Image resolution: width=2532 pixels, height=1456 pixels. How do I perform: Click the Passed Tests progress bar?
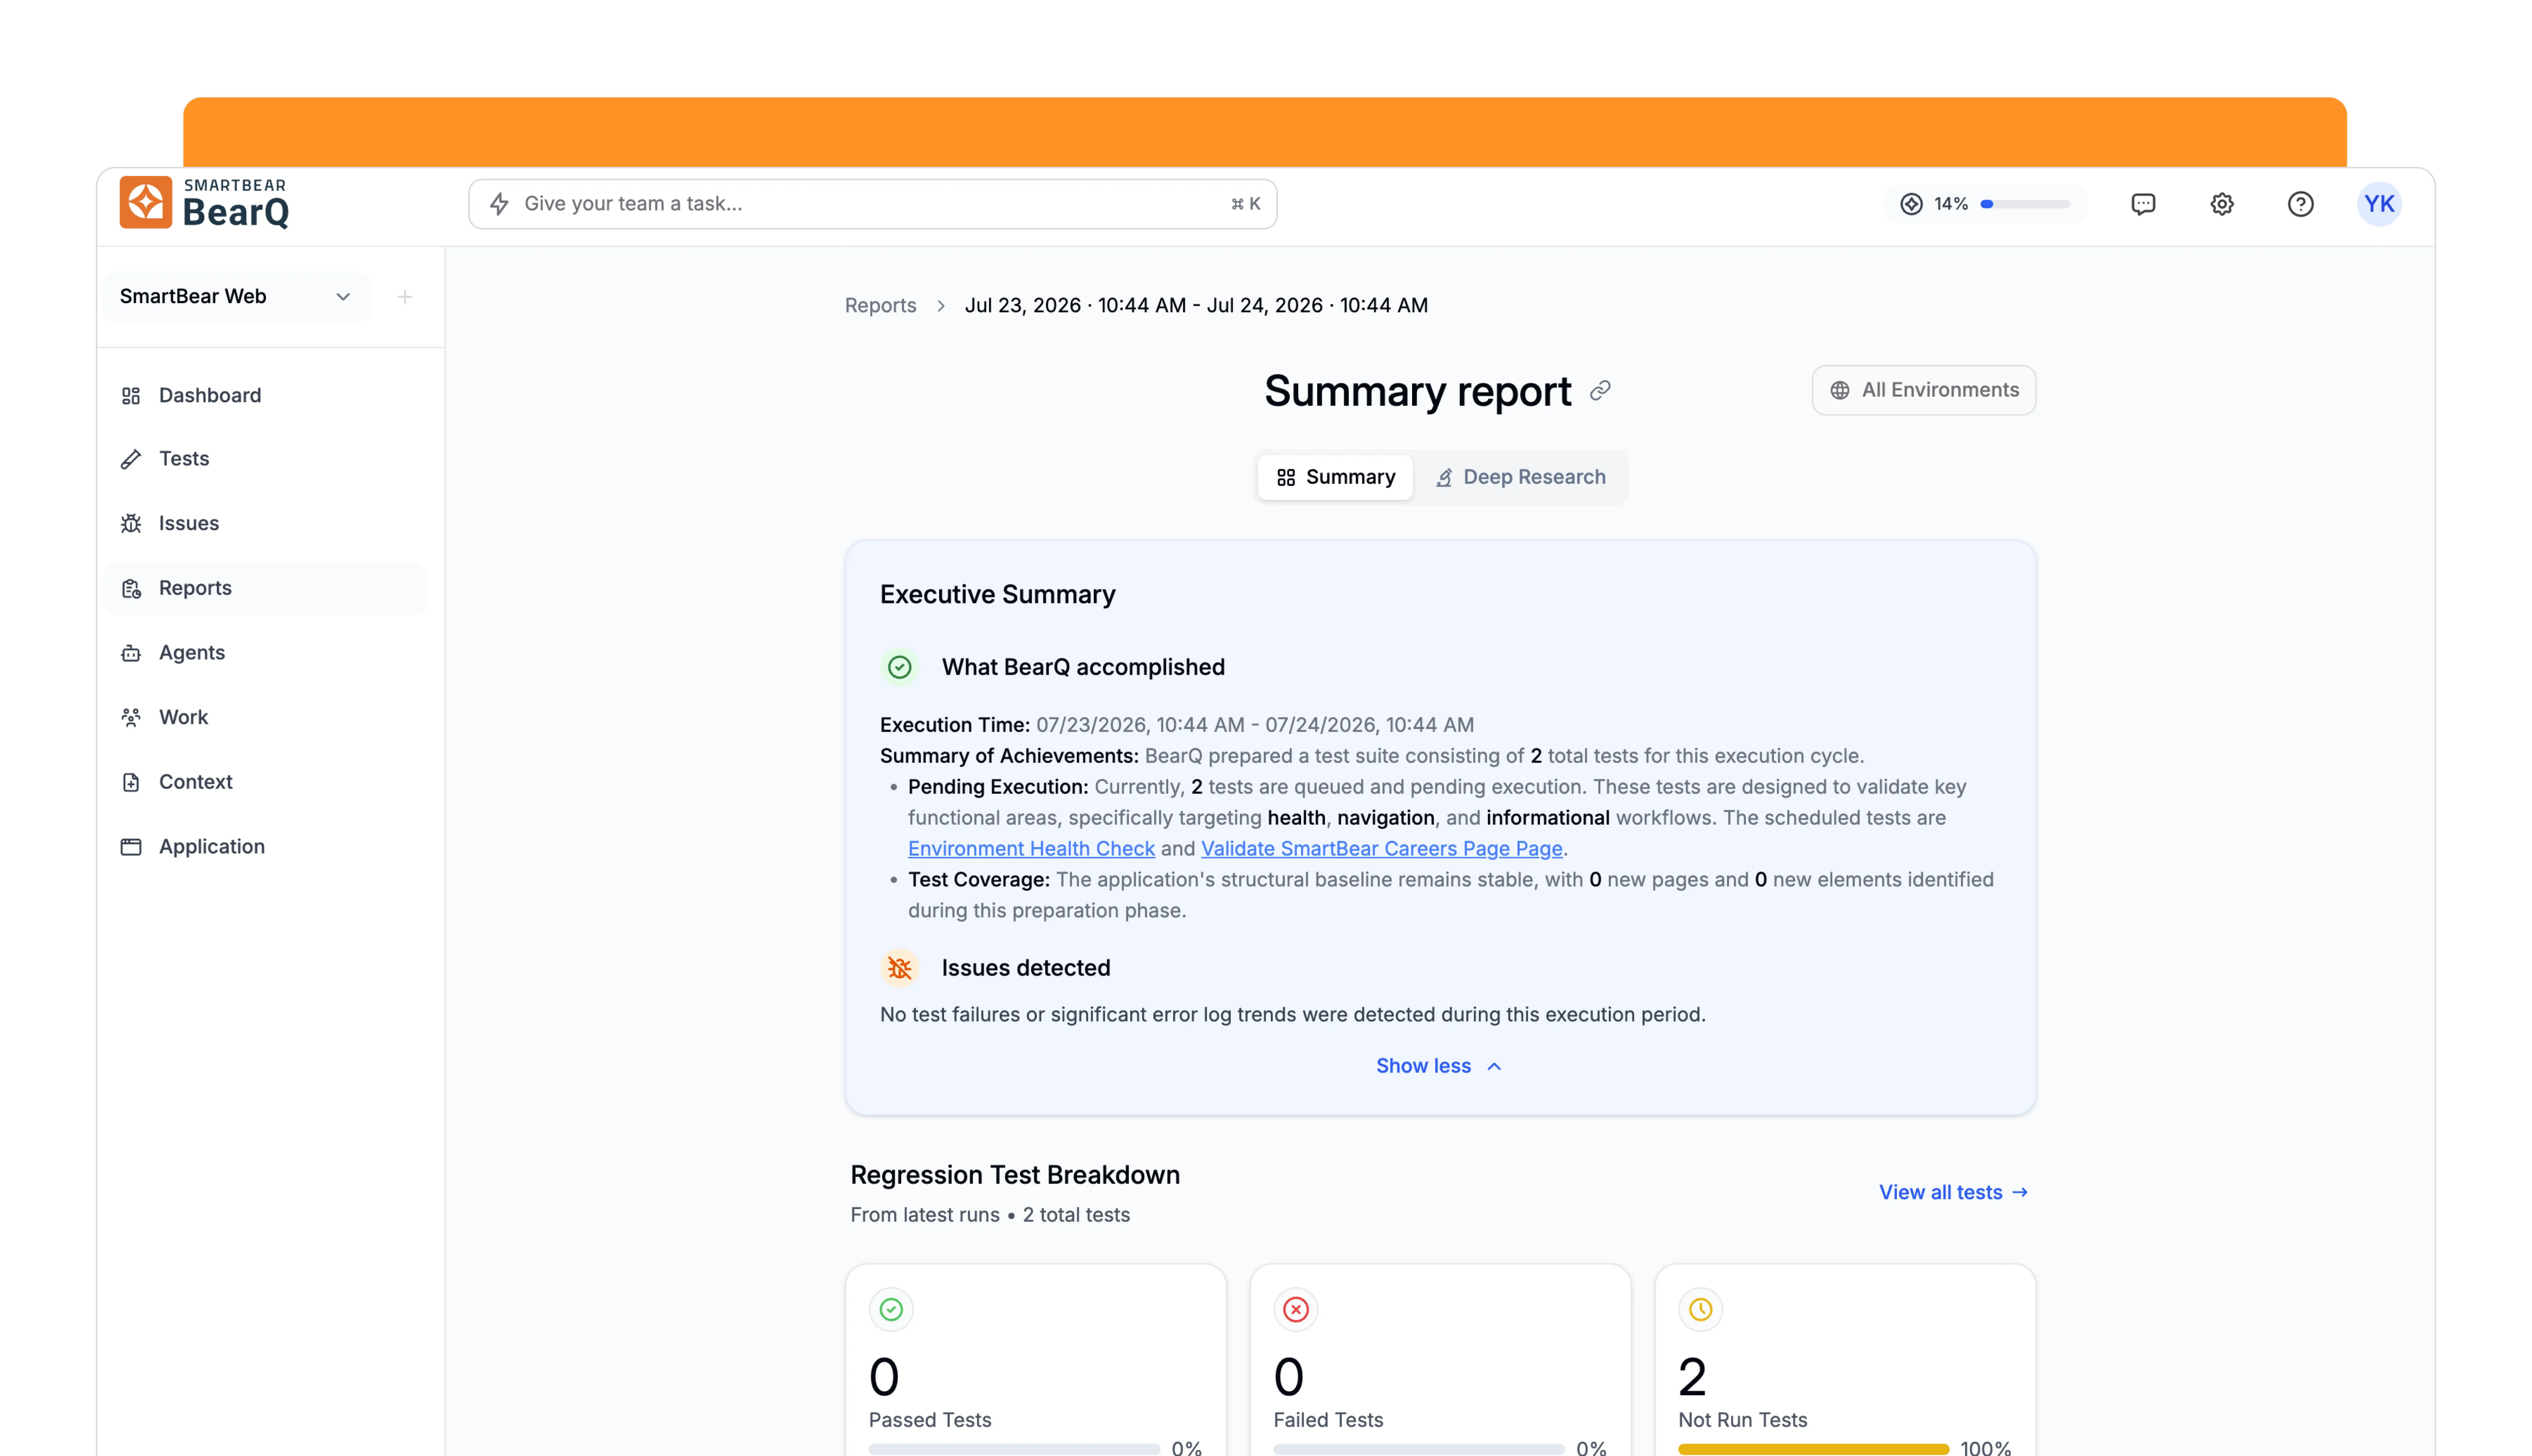pos(1014,1449)
